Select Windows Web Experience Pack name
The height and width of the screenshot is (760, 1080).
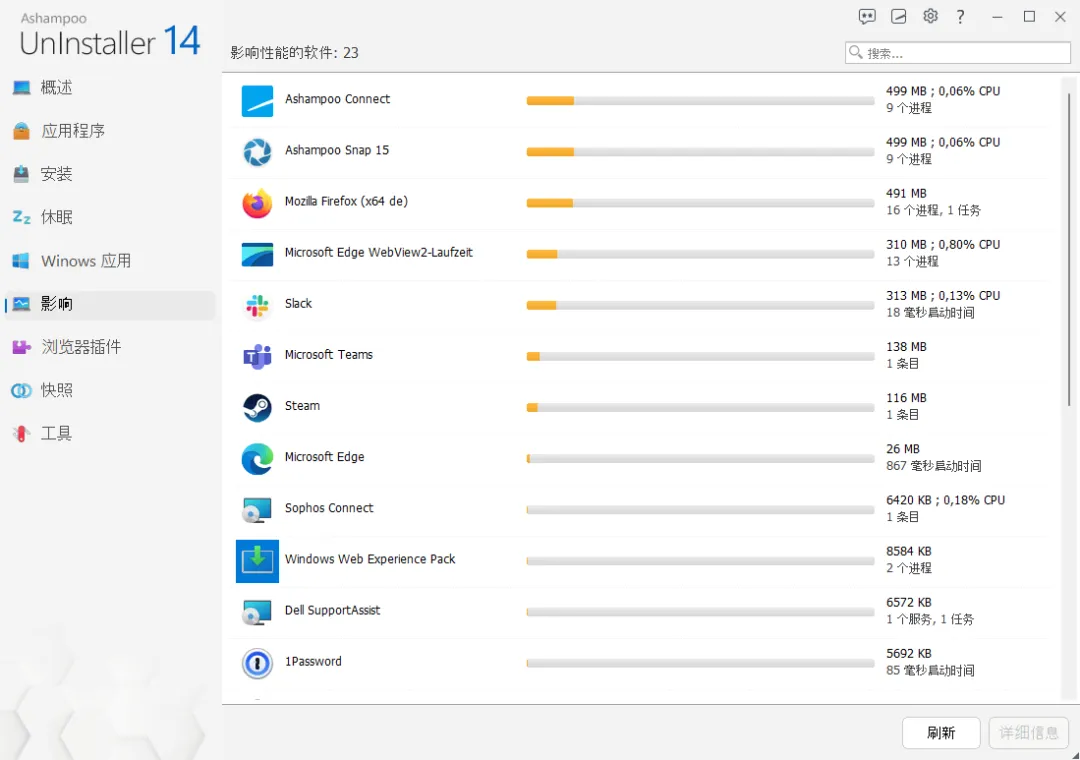pos(370,559)
